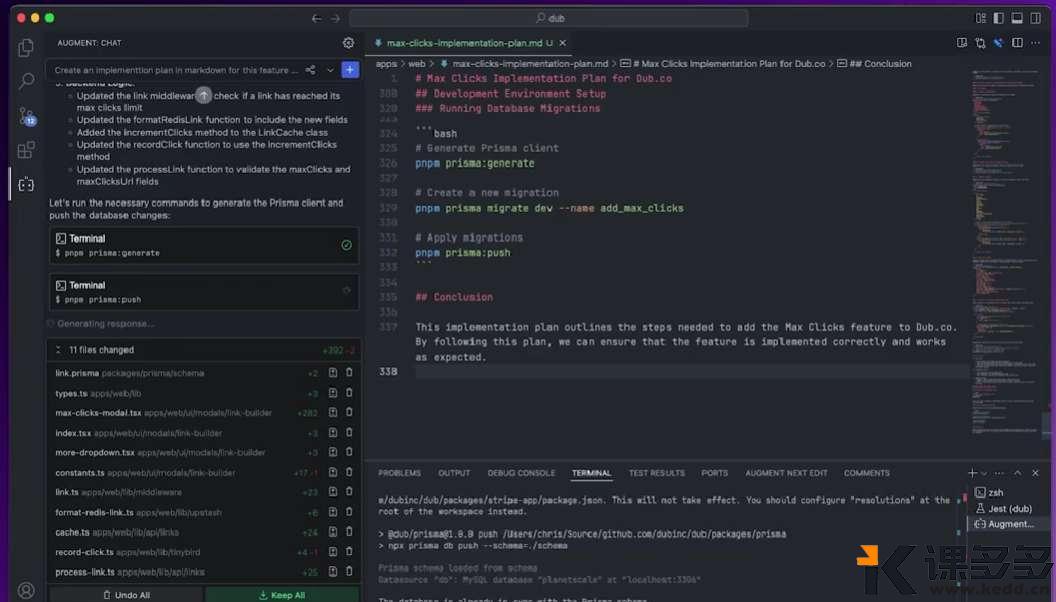The width and height of the screenshot is (1056, 602).
Task: Create a new terminal with plus
Action: point(972,473)
